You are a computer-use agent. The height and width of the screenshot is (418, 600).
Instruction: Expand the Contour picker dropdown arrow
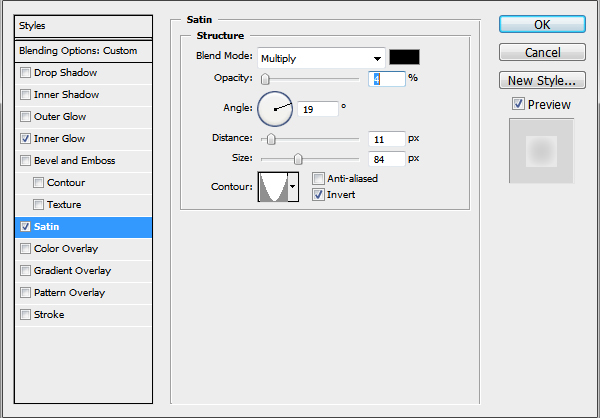[293, 187]
